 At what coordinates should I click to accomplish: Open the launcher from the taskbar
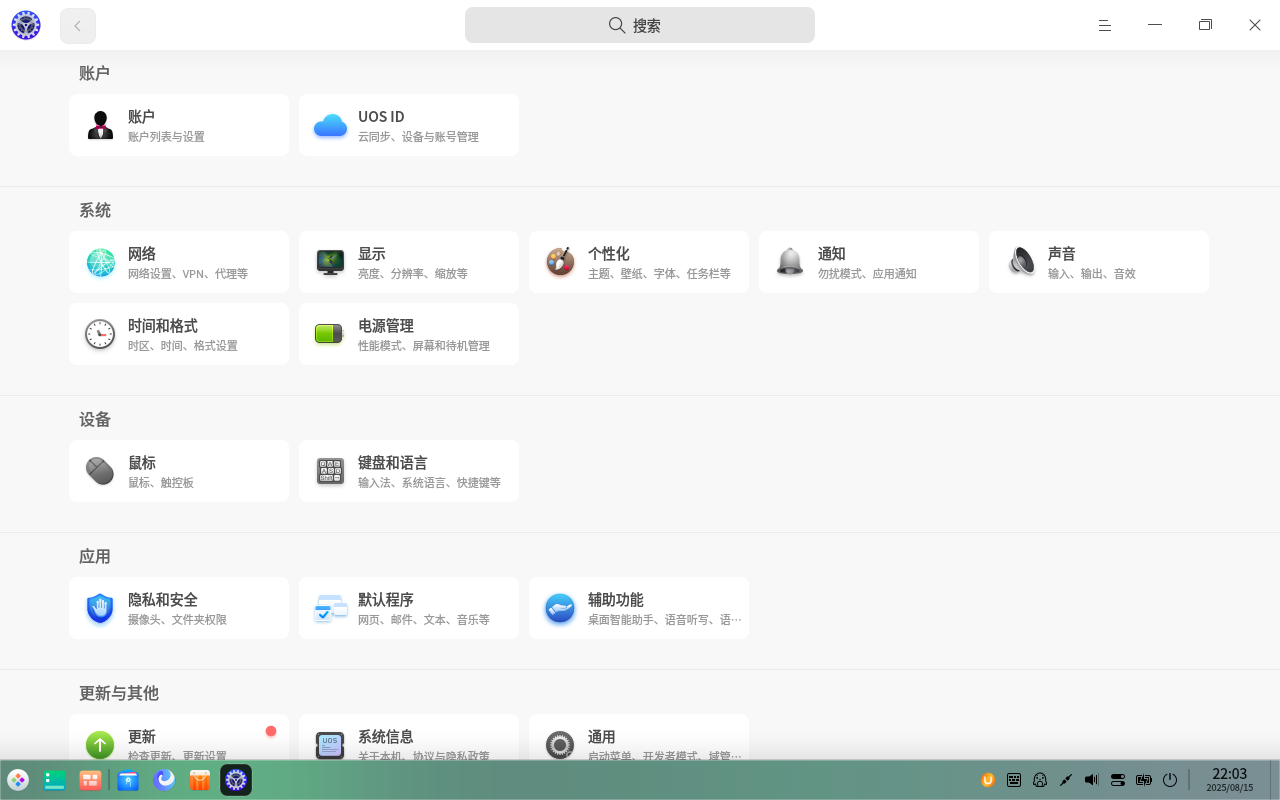pyautogui.click(x=18, y=780)
